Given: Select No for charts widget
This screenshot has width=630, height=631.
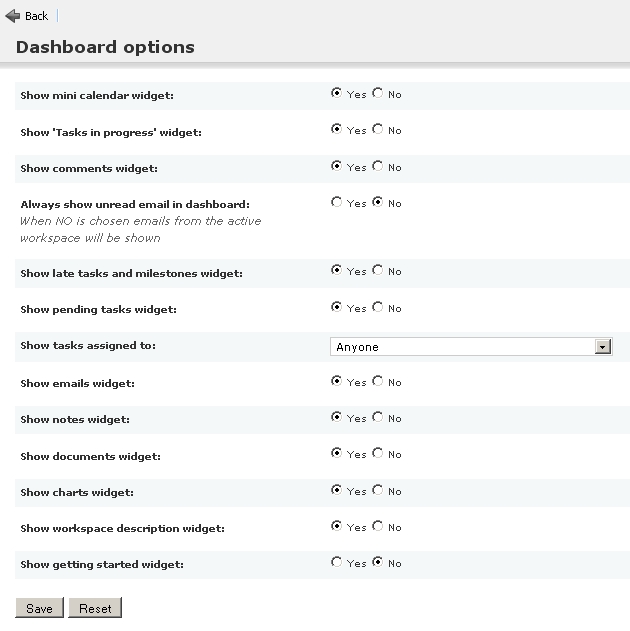Looking at the screenshot, I should click(x=377, y=490).
